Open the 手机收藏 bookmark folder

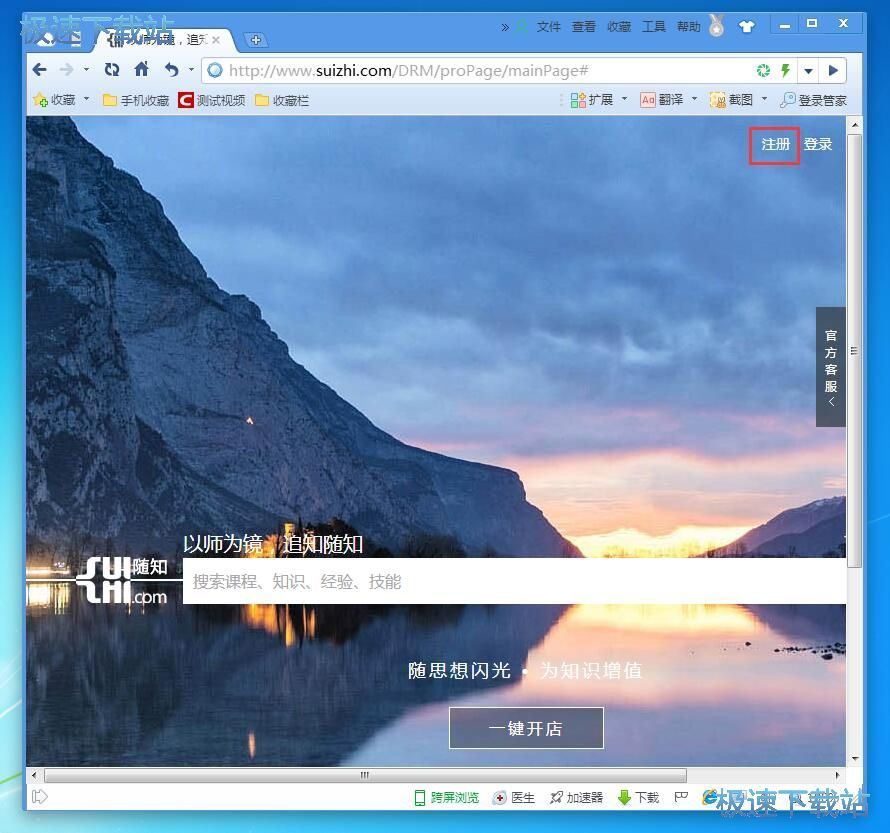coord(136,100)
